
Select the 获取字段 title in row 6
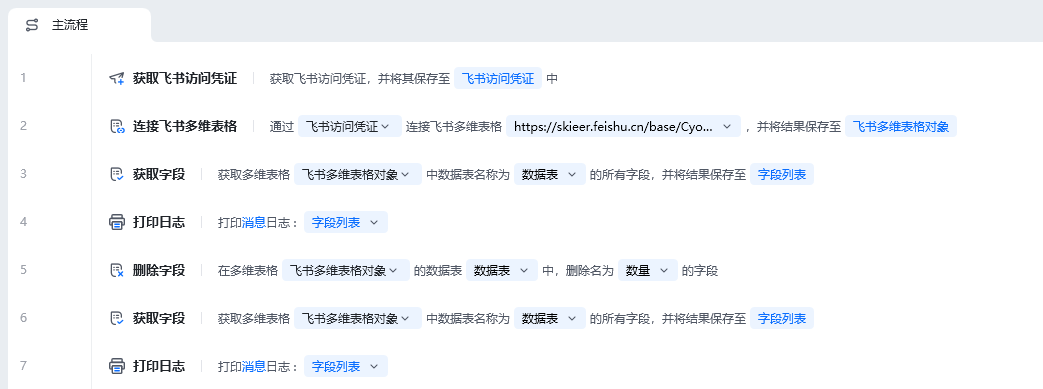point(159,318)
